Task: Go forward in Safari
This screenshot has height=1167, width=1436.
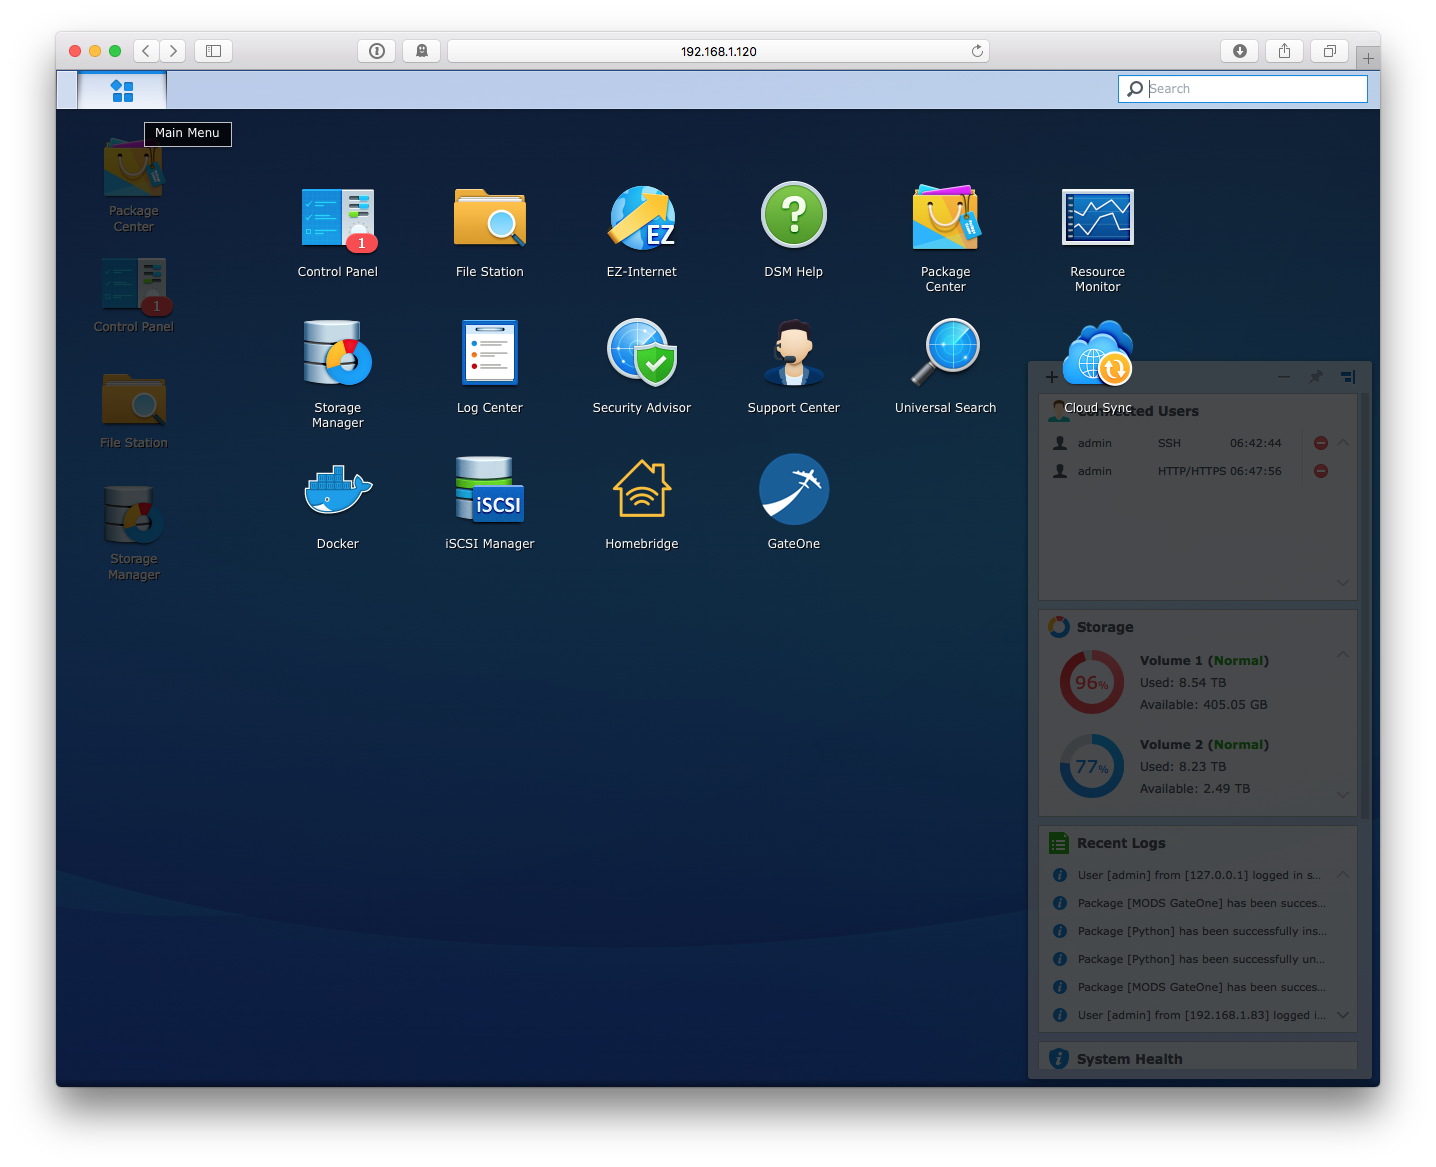Action: [x=173, y=51]
